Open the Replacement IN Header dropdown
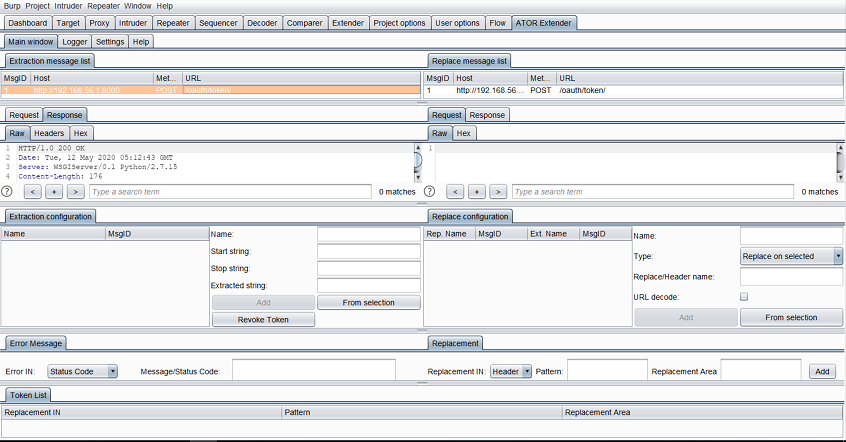Viewport: 846px width, 442px height. click(x=512, y=371)
